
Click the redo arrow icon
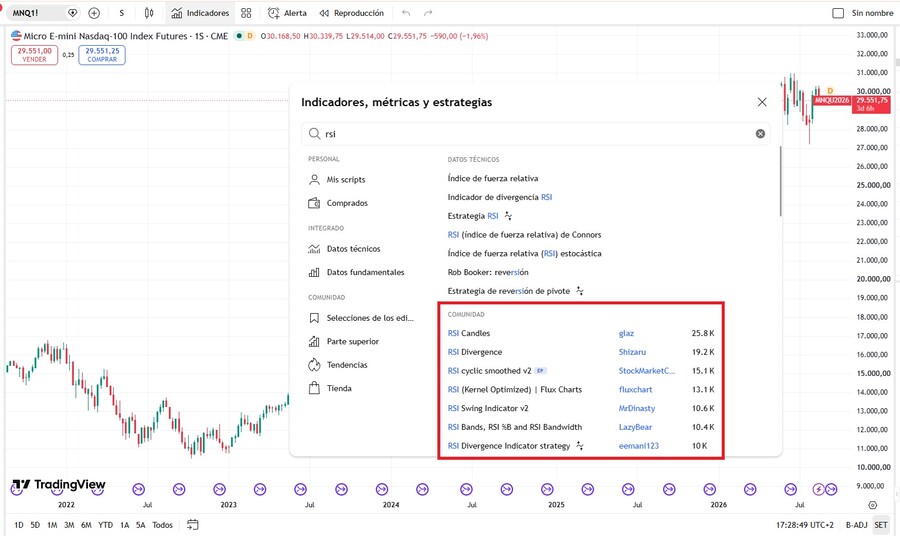[x=428, y=13]
